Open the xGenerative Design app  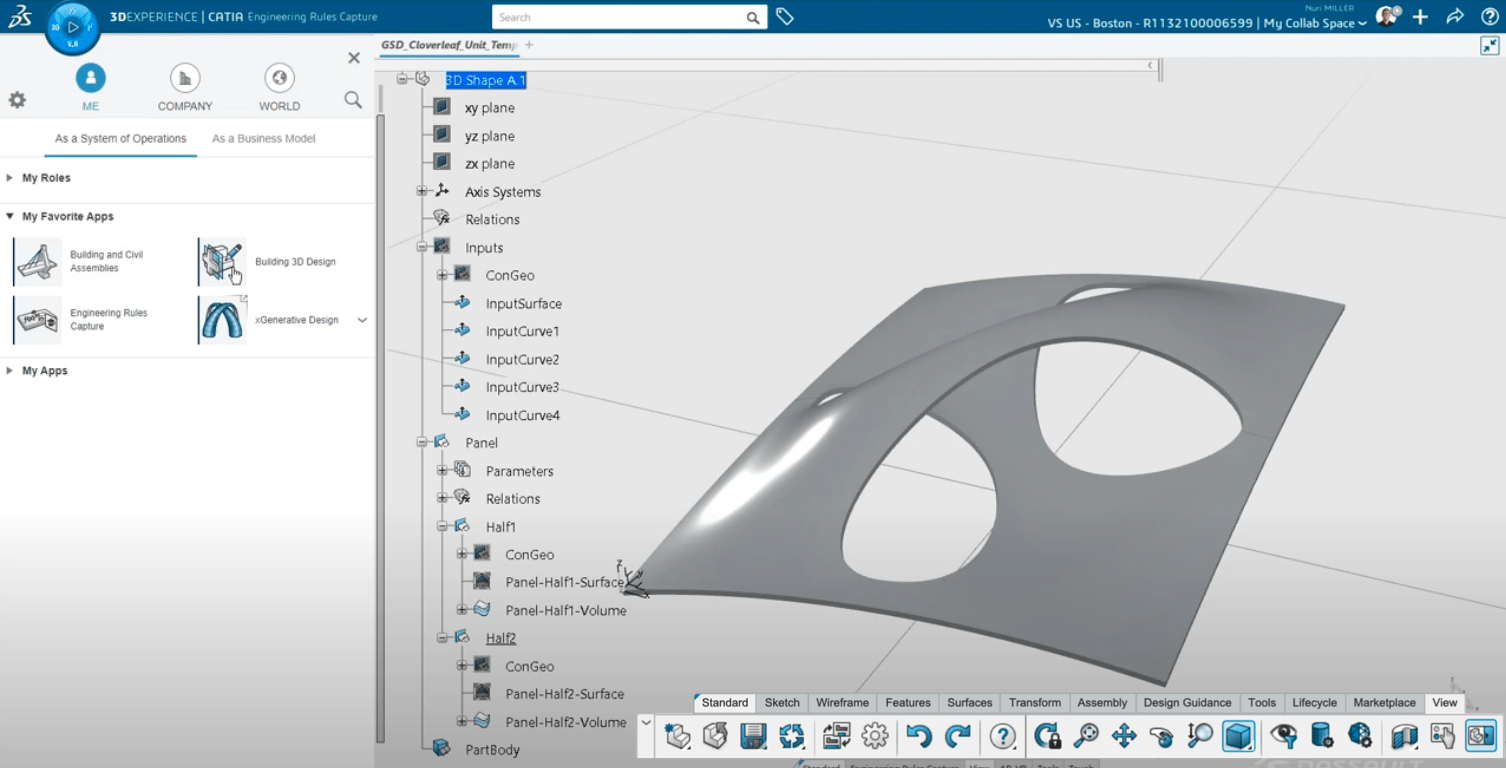pos(222,320)
